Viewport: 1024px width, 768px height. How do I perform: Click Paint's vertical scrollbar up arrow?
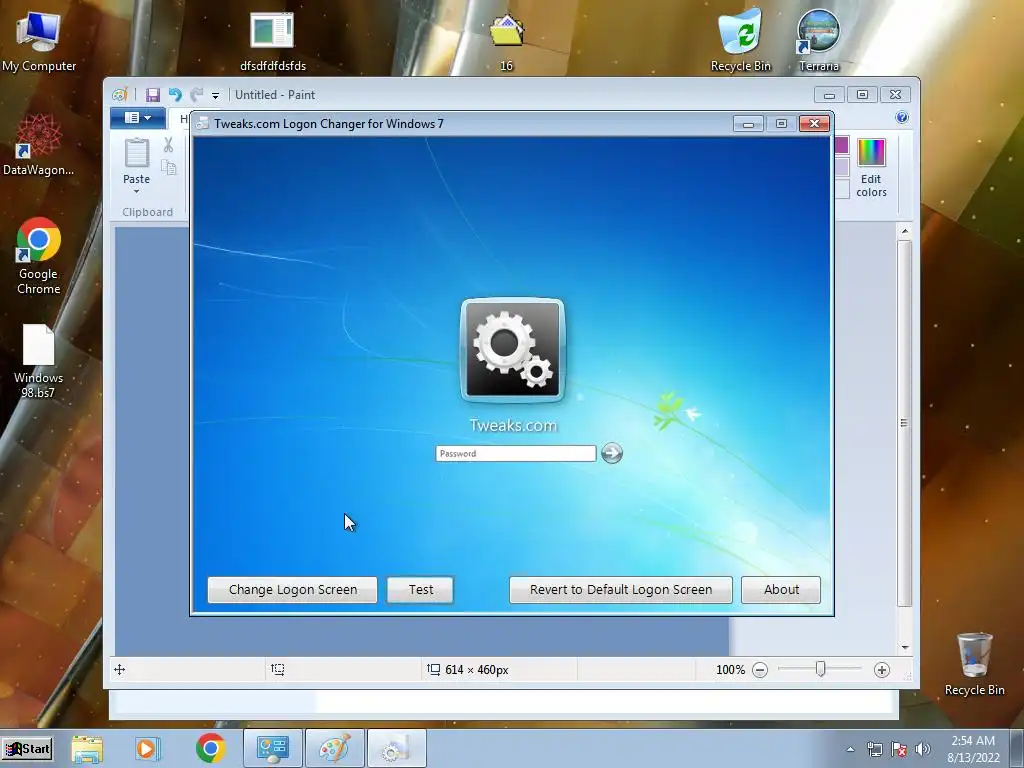click(905, 231)
